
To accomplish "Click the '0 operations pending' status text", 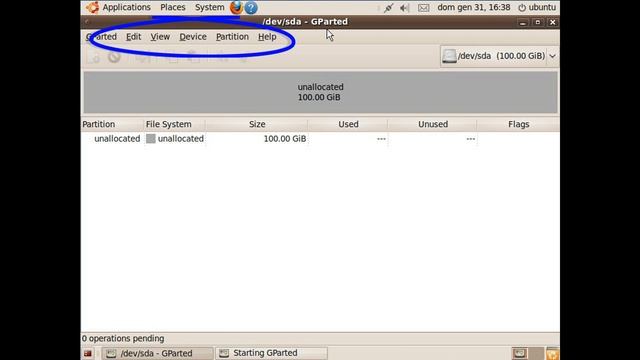I will click(123, 338).
